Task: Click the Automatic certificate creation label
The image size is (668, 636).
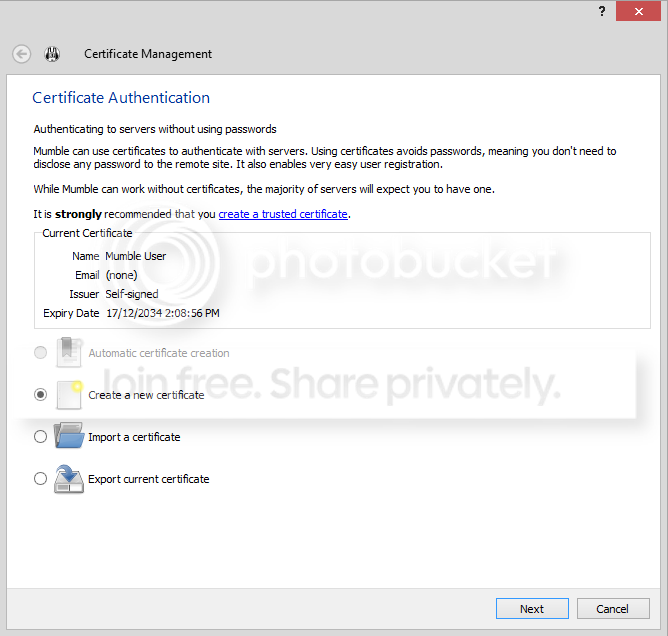Action: 159,353
